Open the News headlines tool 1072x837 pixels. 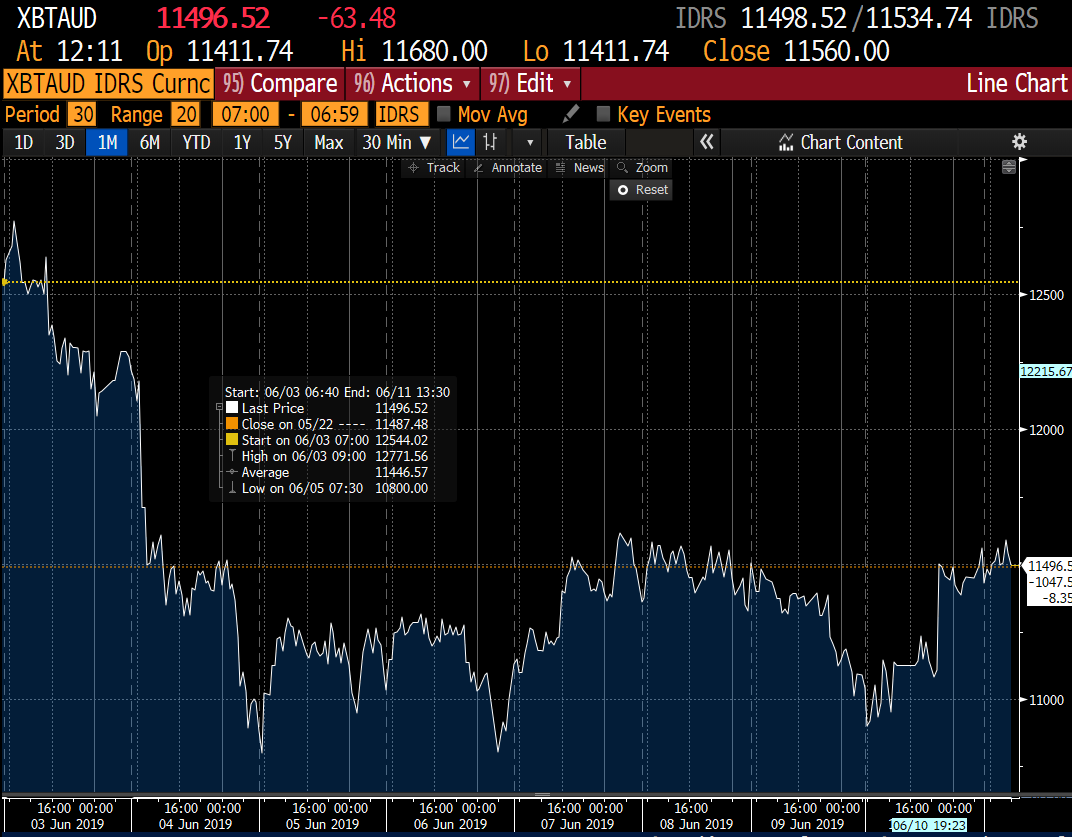[x=579, y=167]
